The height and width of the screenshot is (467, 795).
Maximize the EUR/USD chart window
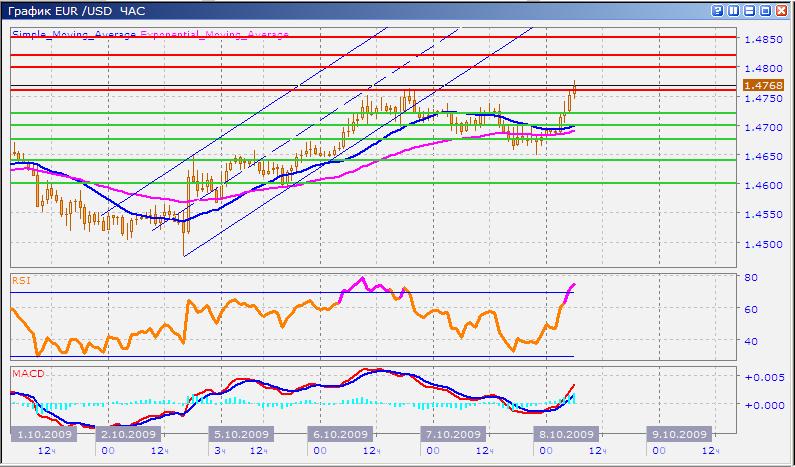[x=765, y=10]
